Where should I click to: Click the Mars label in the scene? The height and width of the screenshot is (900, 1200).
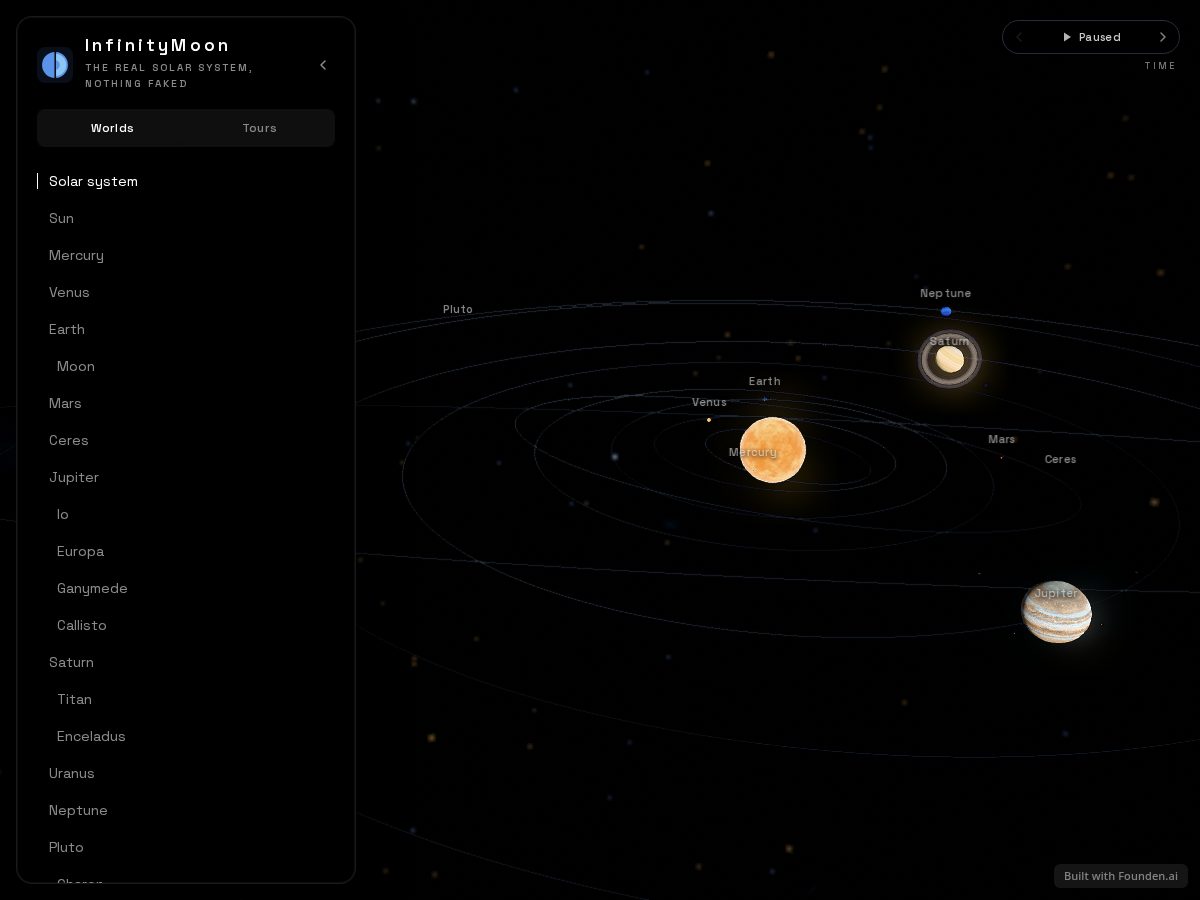[x=1001, y=439]
